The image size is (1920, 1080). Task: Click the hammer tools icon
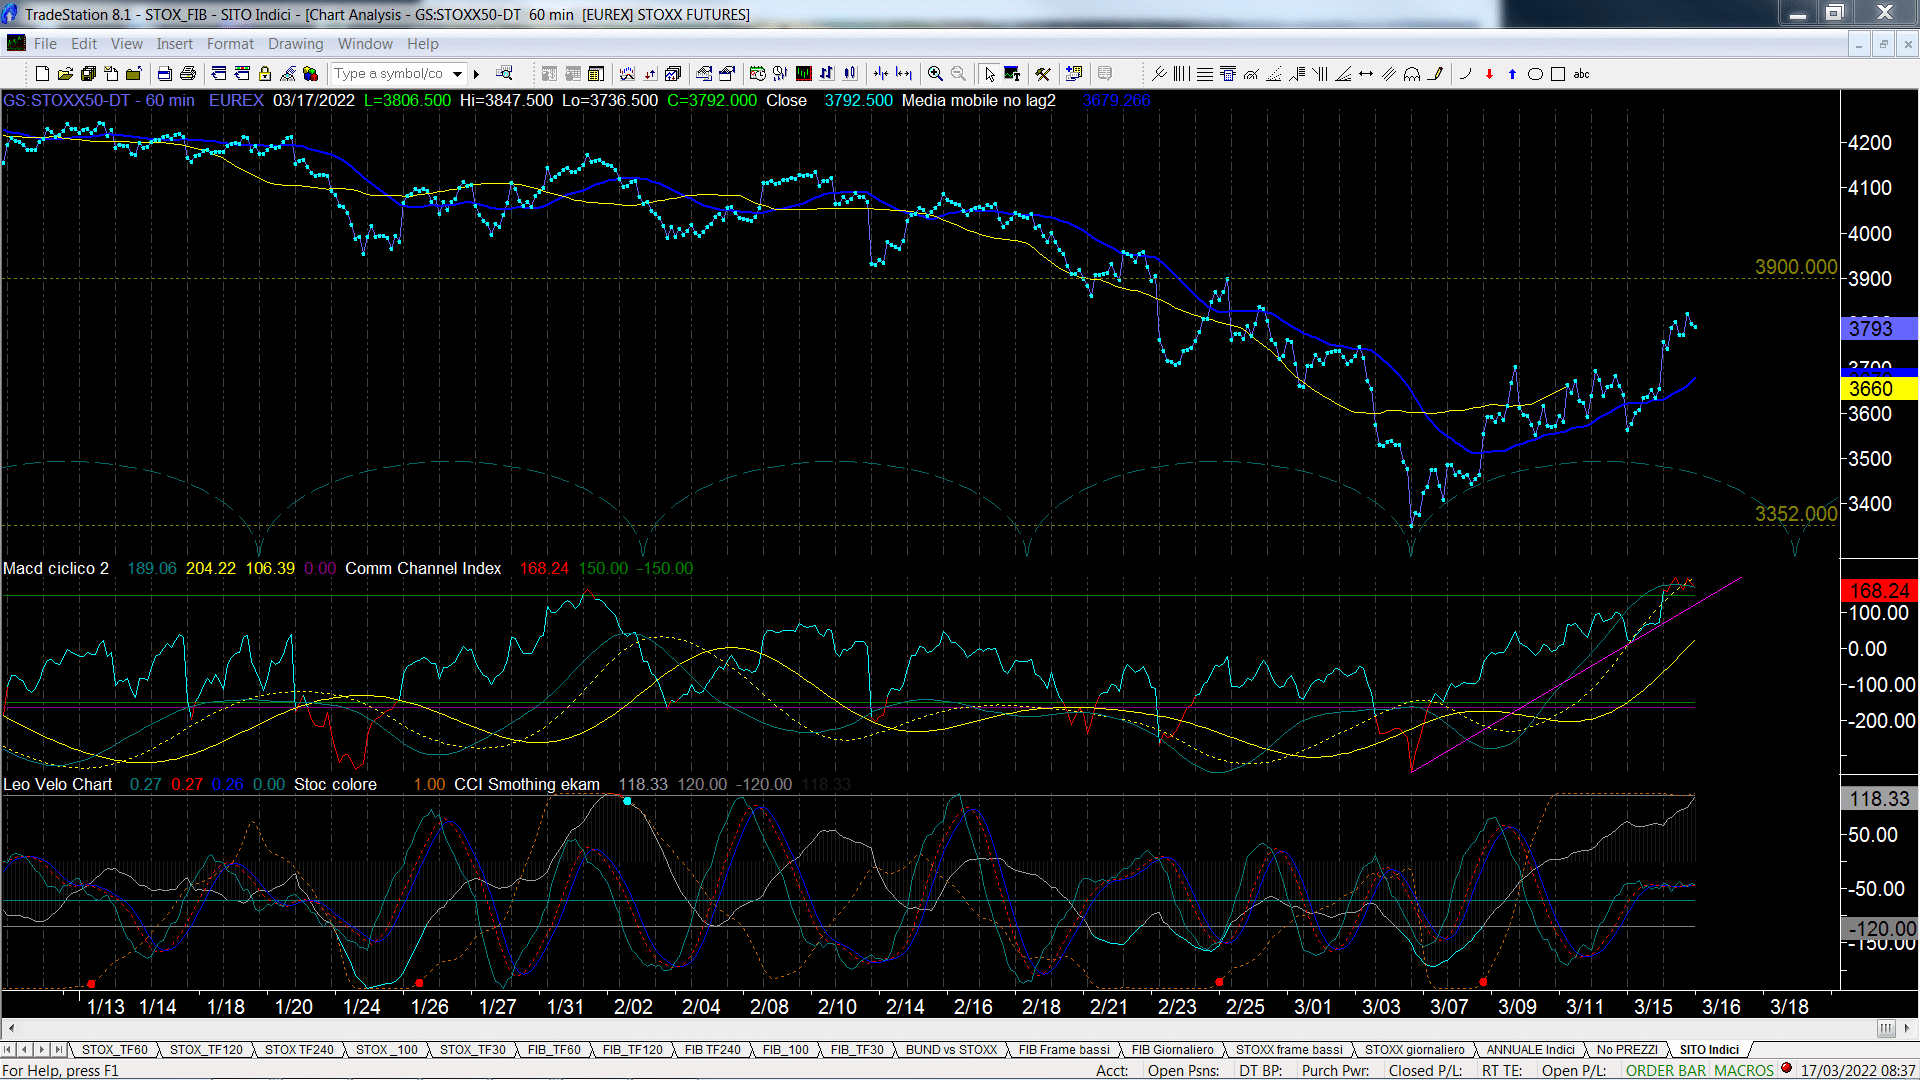pos(1043,74)
